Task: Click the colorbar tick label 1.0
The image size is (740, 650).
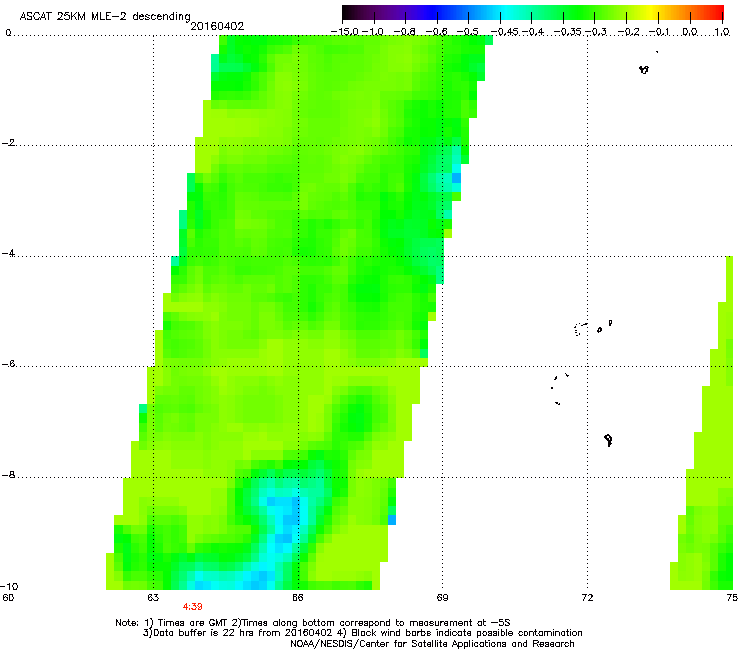Action: 722,32
